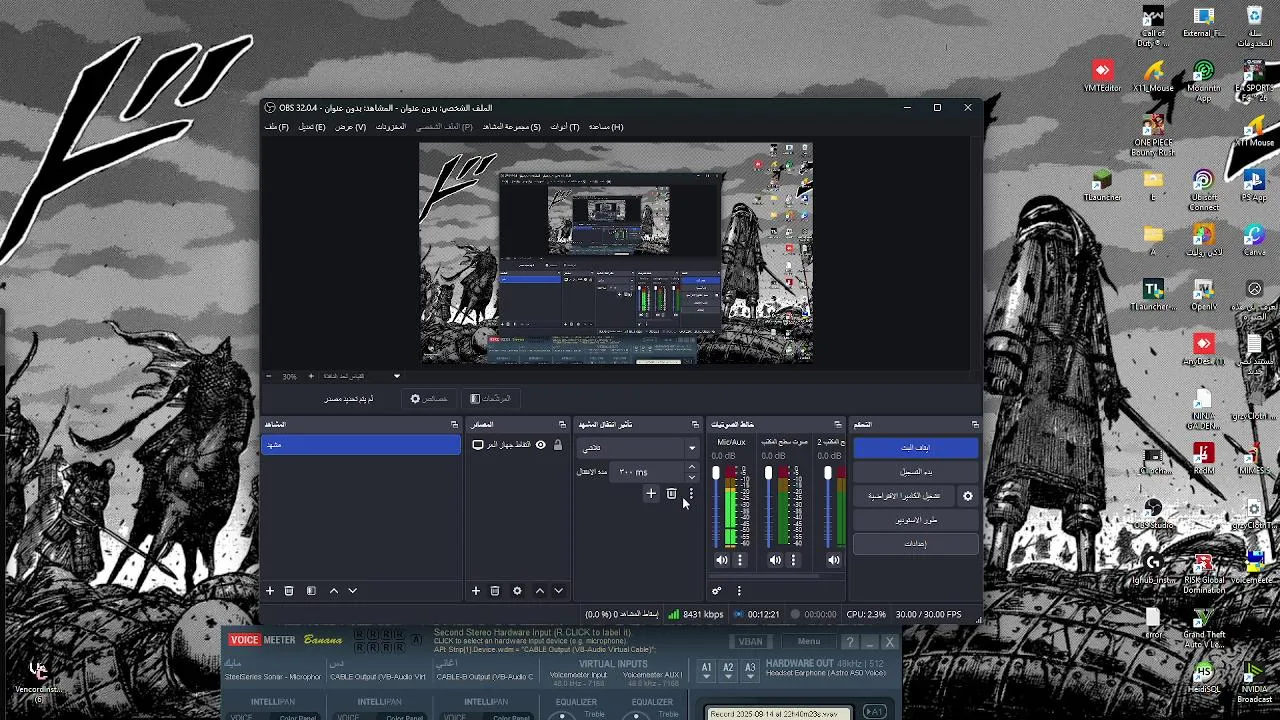Open advanced audio properties gears icon
Screen dimensions: 1280x720
click(x=717, y=591)
